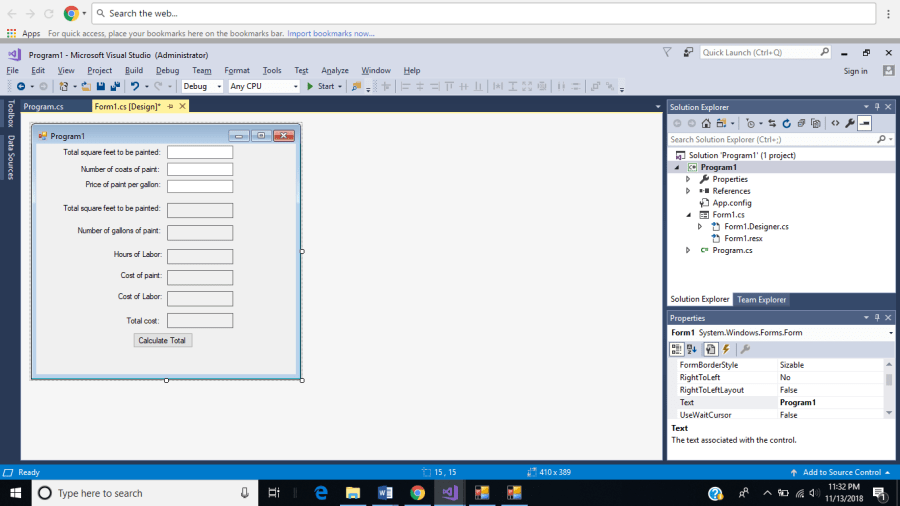Open the Debug configuration dropdown
This screenshot has width=900, height=506.
[201, 87]
